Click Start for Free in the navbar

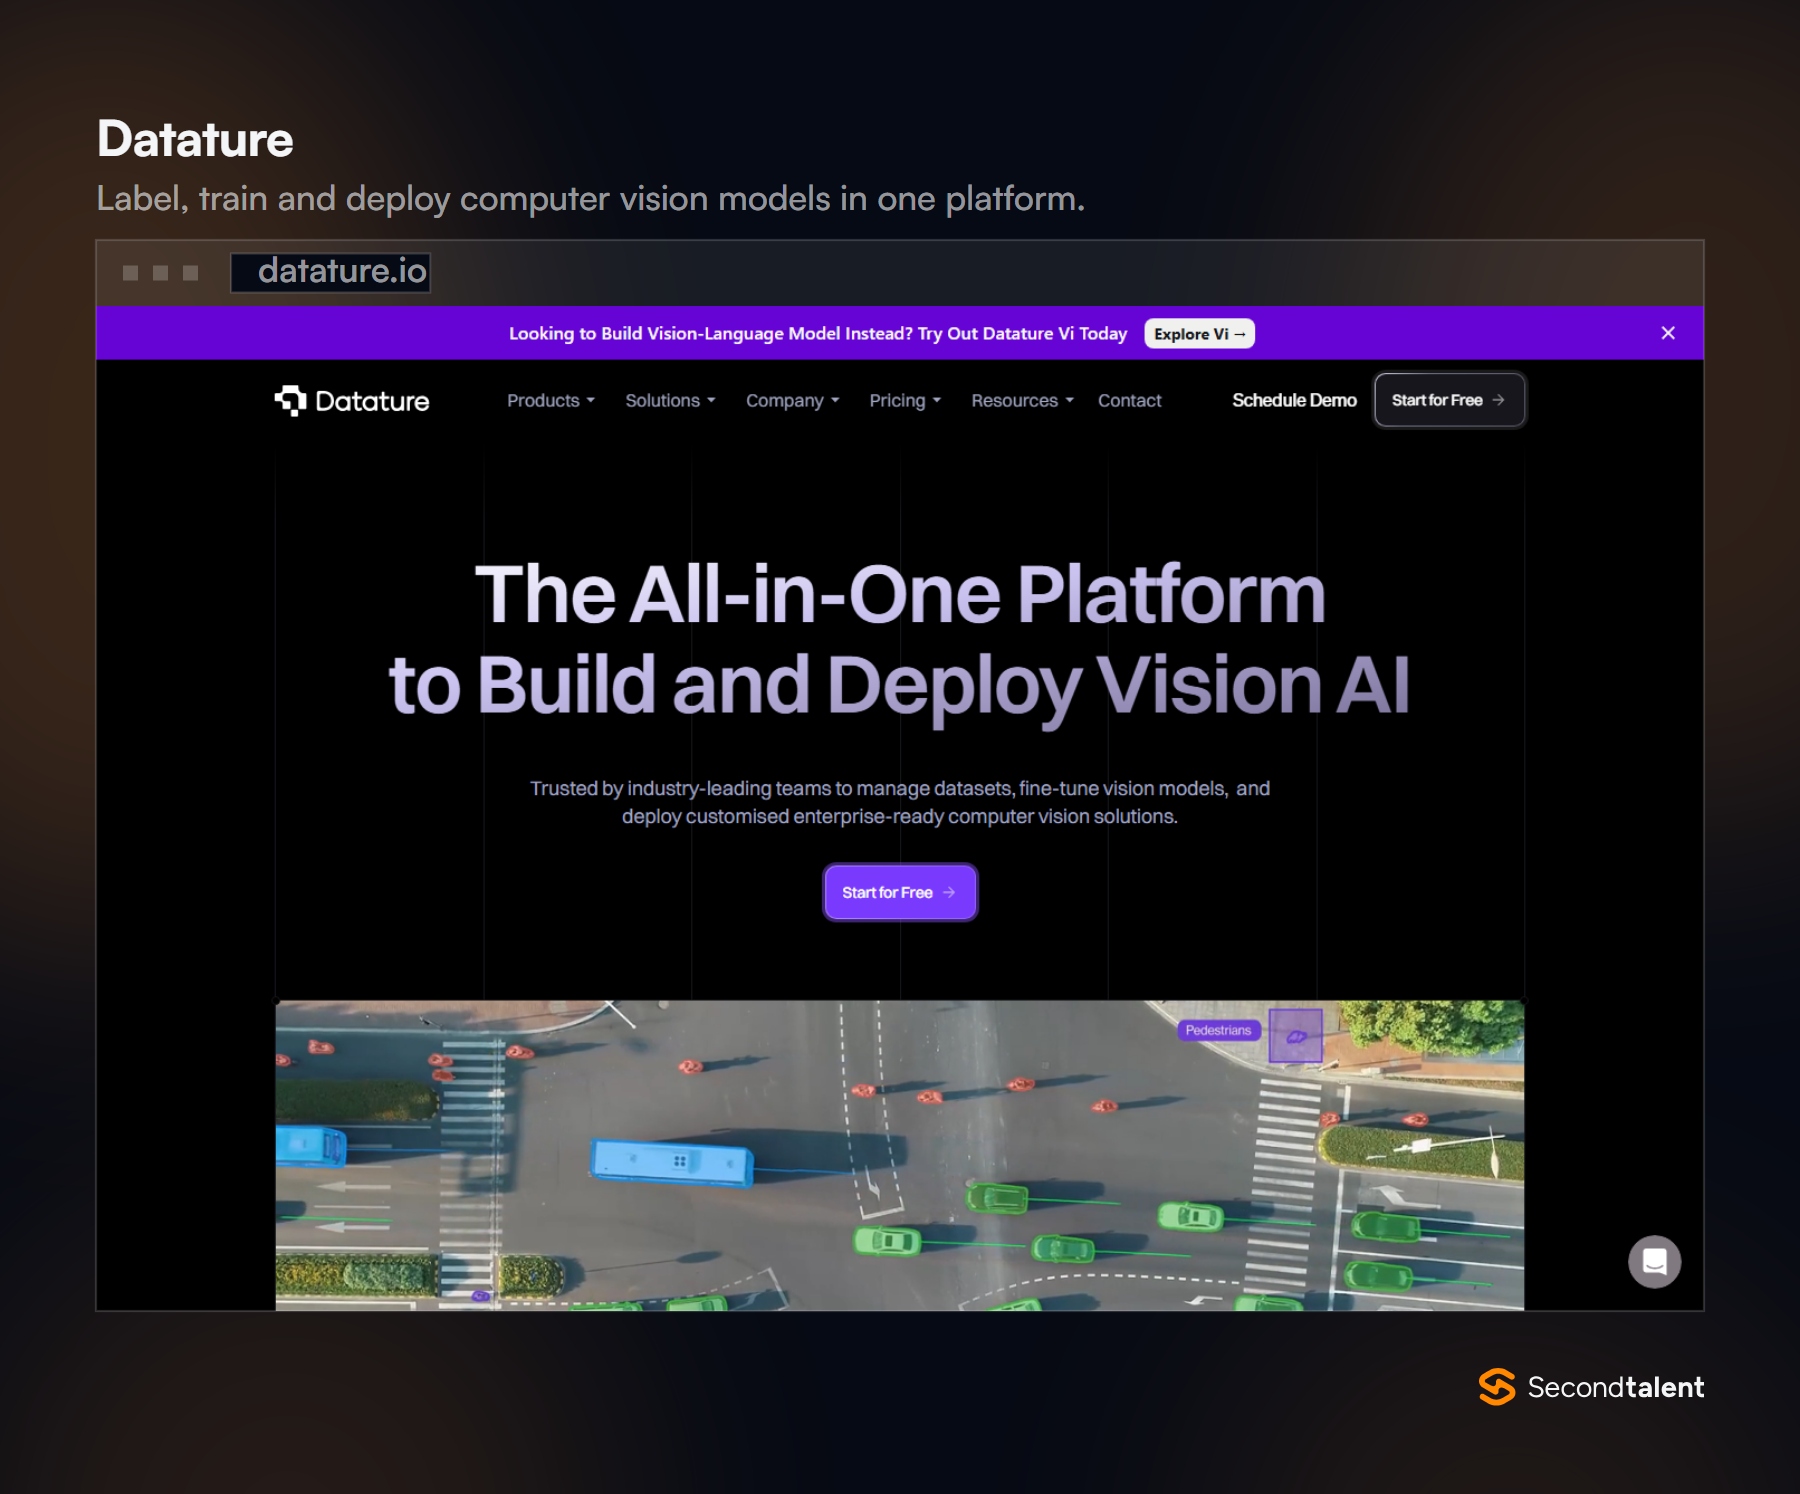click(1449, 400)
